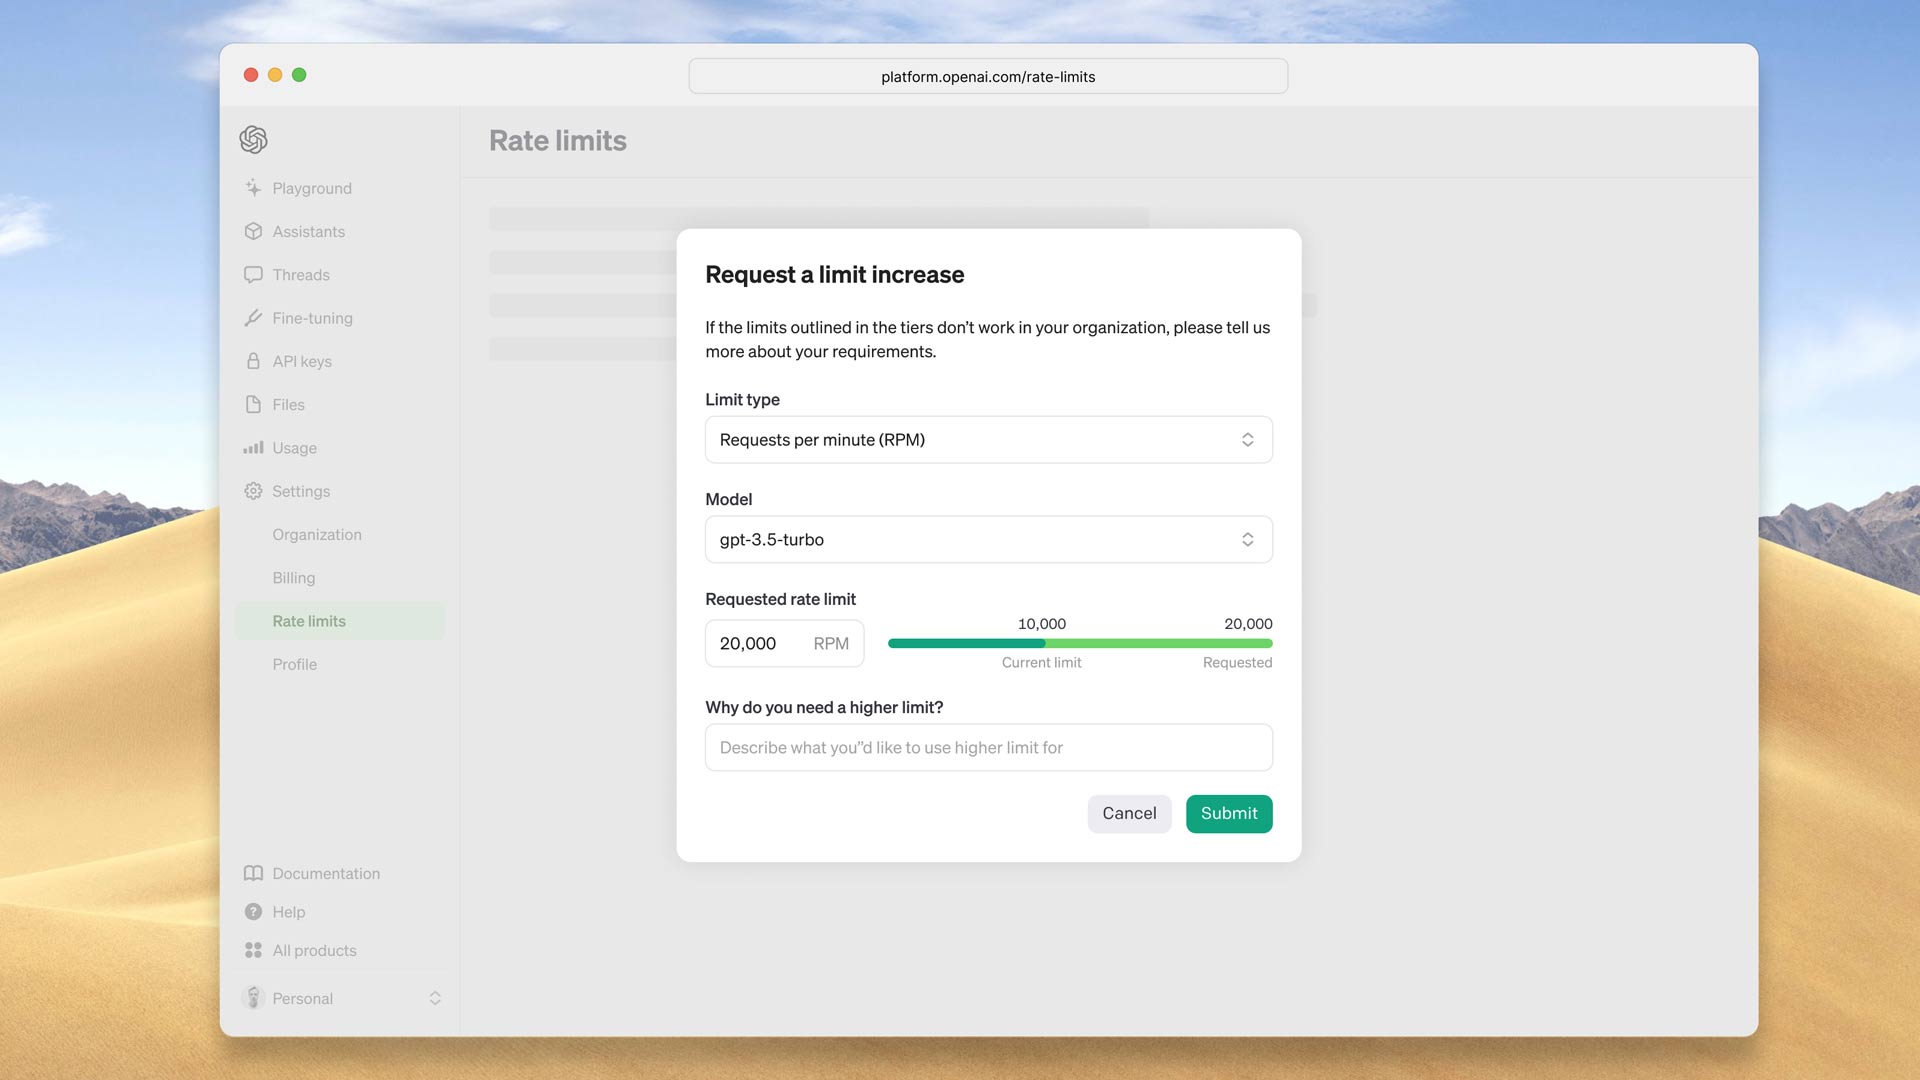Click the browser address bar URL

[988, 77]
